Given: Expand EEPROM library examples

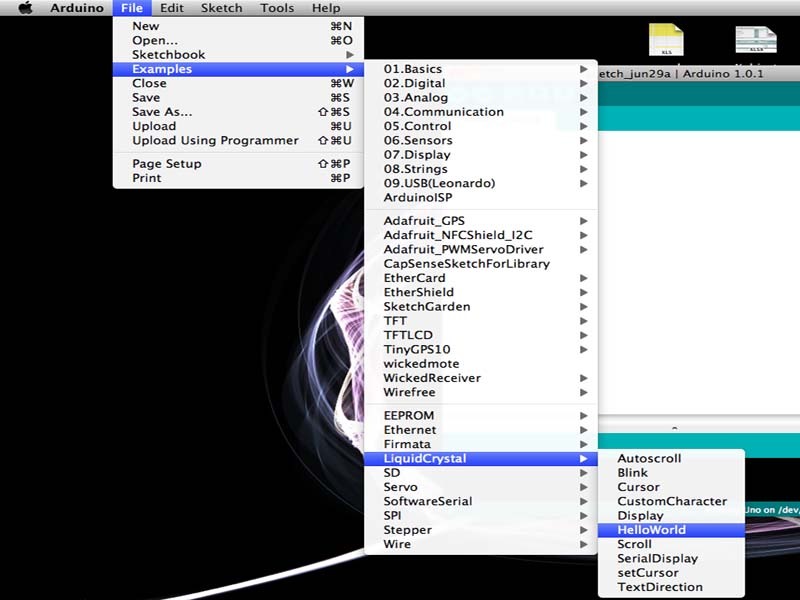Looking at the screenshot, I should coord(481,416).
